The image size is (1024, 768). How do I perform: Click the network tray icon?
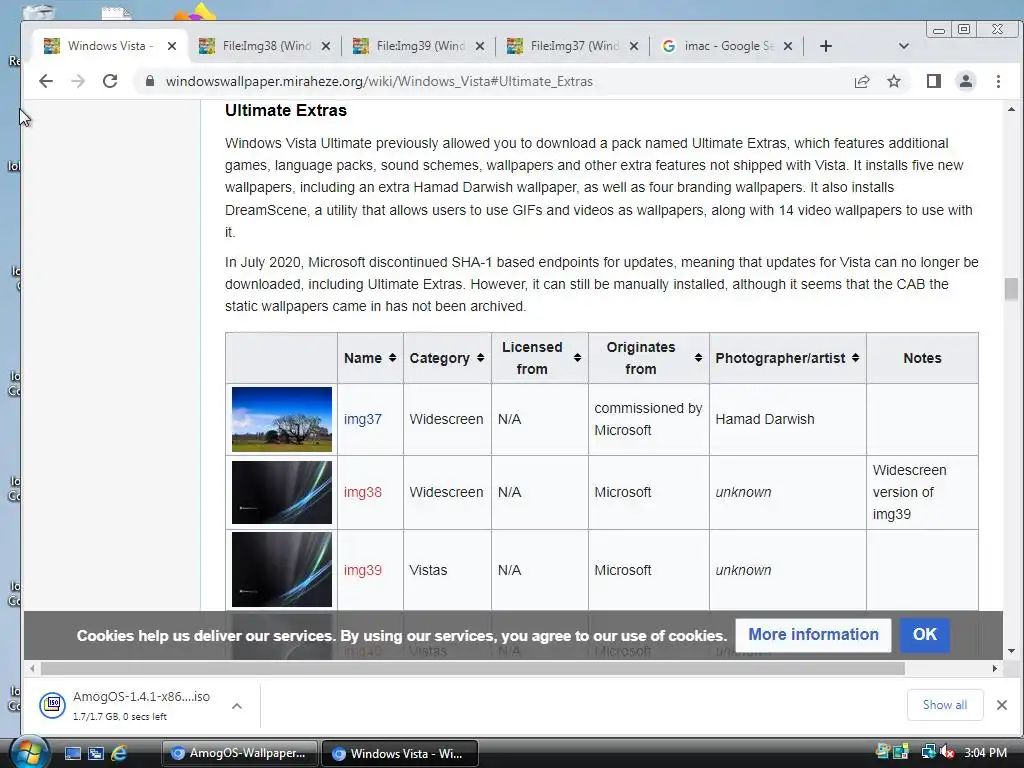pyautogui.click(x=928, y=752)
